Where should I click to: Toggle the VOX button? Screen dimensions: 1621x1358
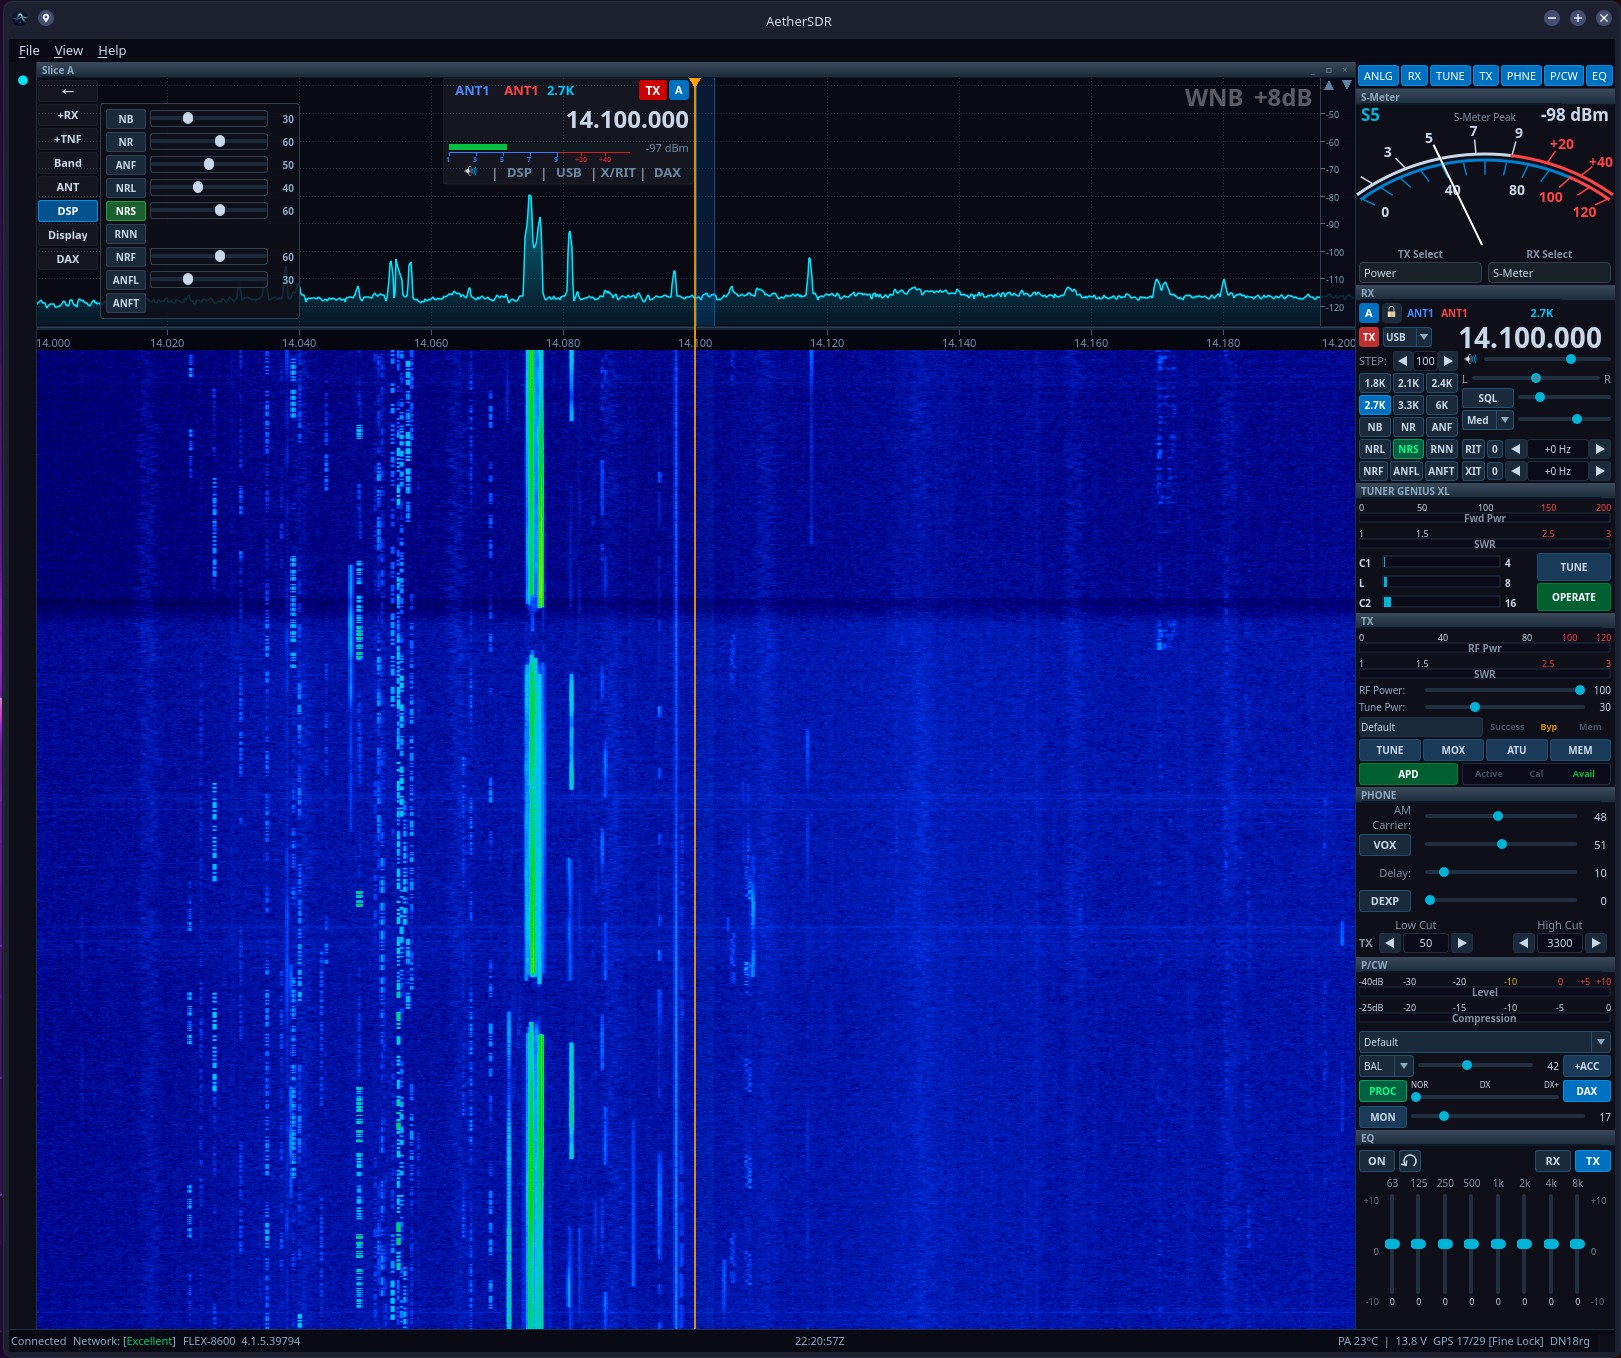(1385, 845)
